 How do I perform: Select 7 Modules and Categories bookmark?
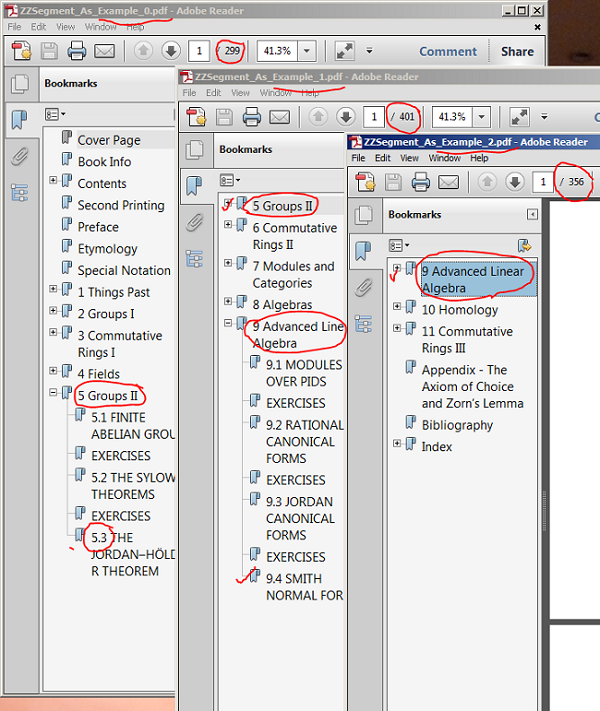293,274
